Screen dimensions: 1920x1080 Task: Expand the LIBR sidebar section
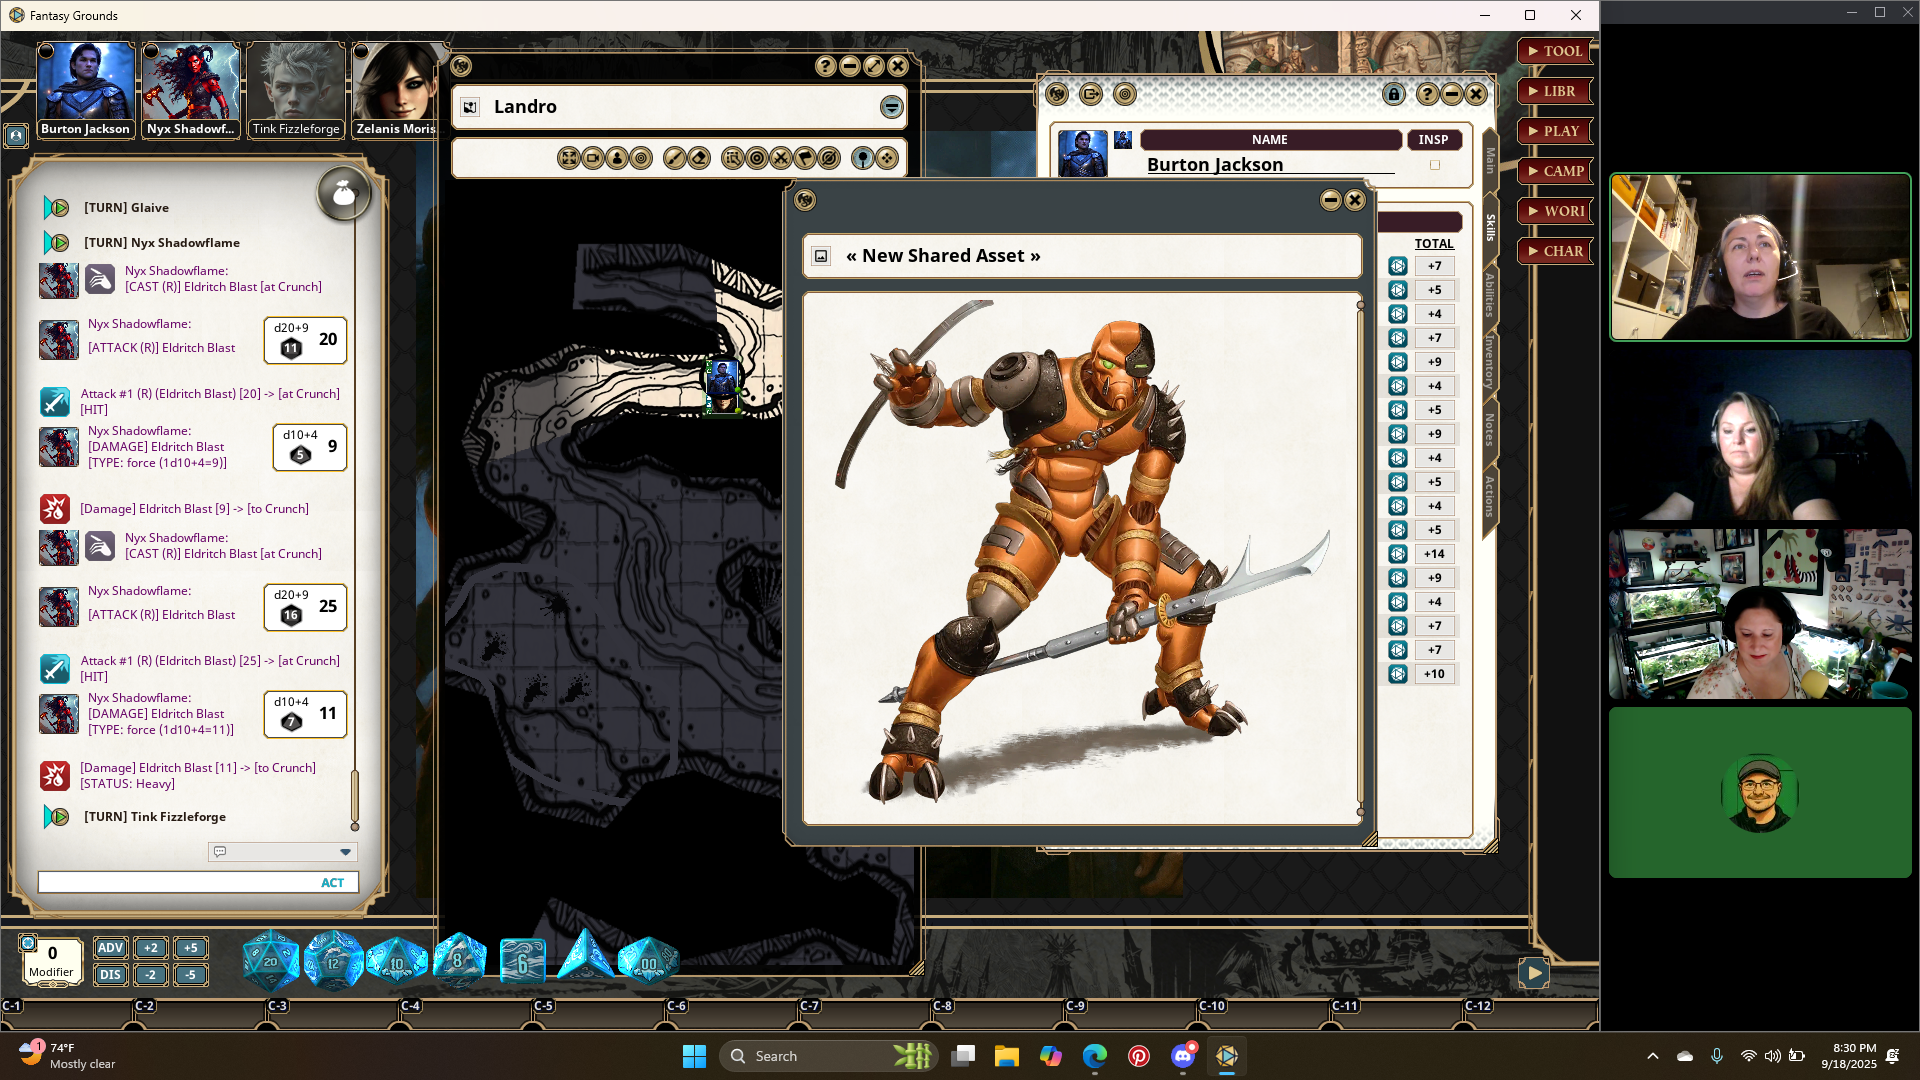point(1554,91)
